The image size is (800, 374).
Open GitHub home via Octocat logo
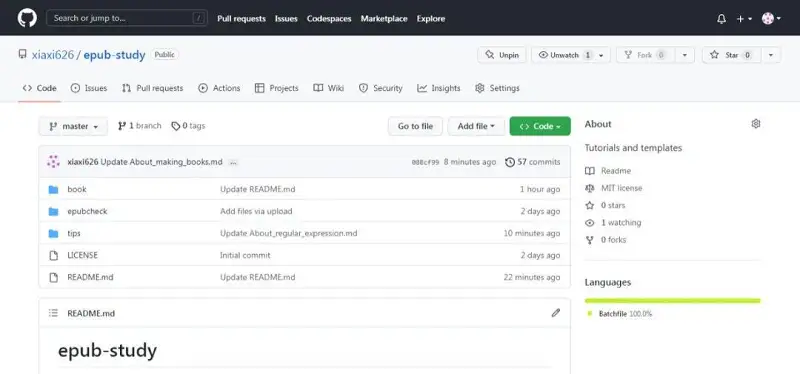(27, 18)
